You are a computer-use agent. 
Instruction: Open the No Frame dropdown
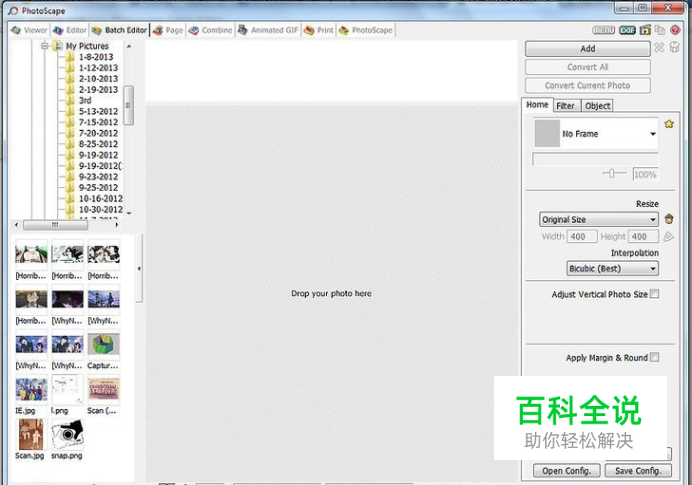[x=595, y=134]
